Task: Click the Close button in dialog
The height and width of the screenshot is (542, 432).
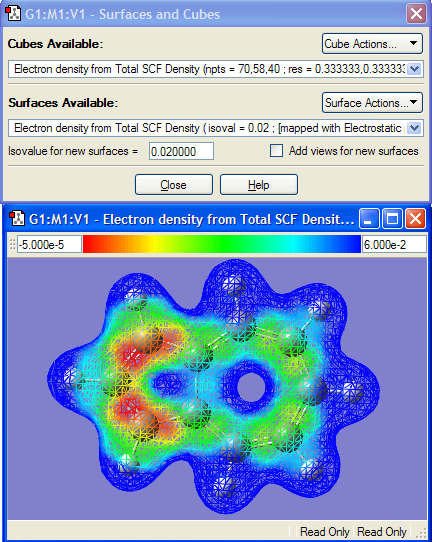Action: 174,185
